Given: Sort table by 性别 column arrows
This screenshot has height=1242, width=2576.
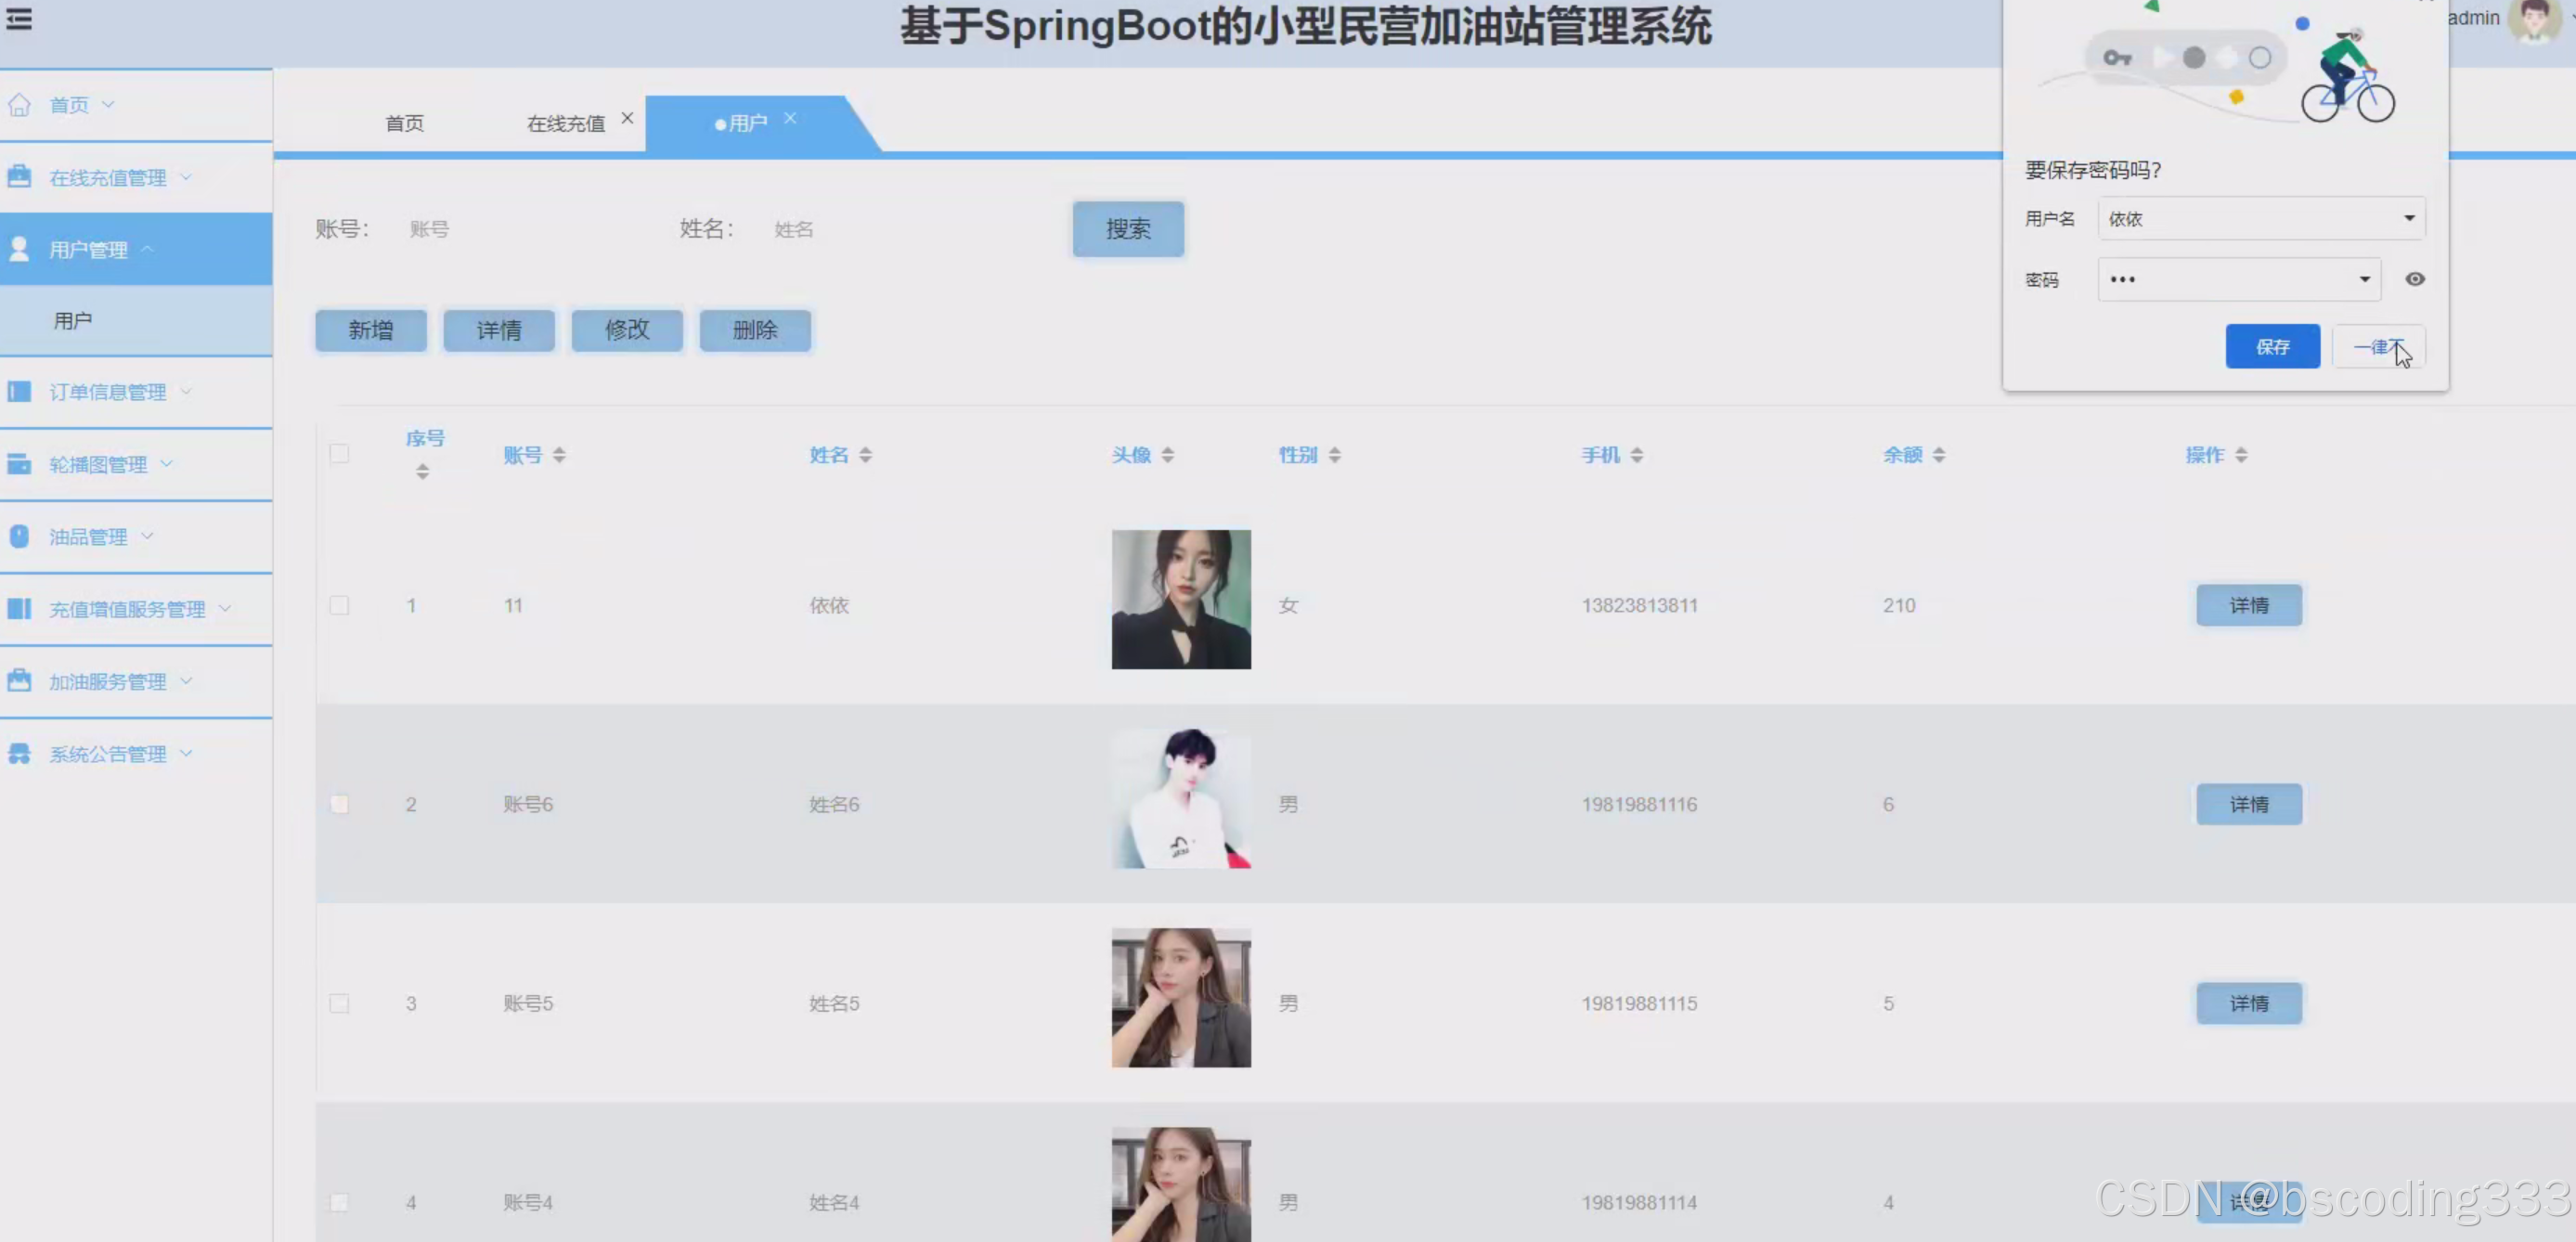Looking at the screenshot, I should (1335, 455).
